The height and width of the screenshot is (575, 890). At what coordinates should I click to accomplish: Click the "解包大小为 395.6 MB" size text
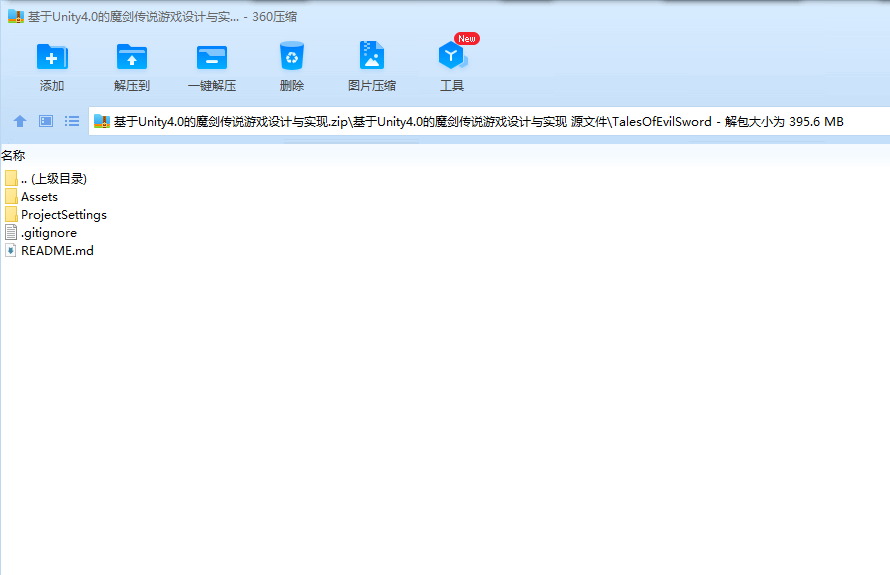tap(784, 121)
